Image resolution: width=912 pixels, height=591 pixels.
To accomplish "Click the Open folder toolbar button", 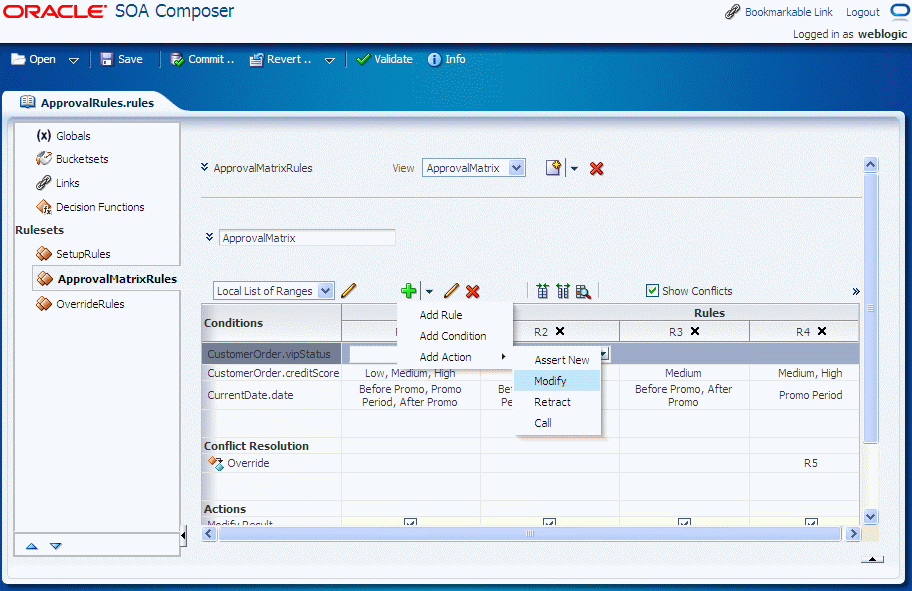I will click(x=34, y=59).
